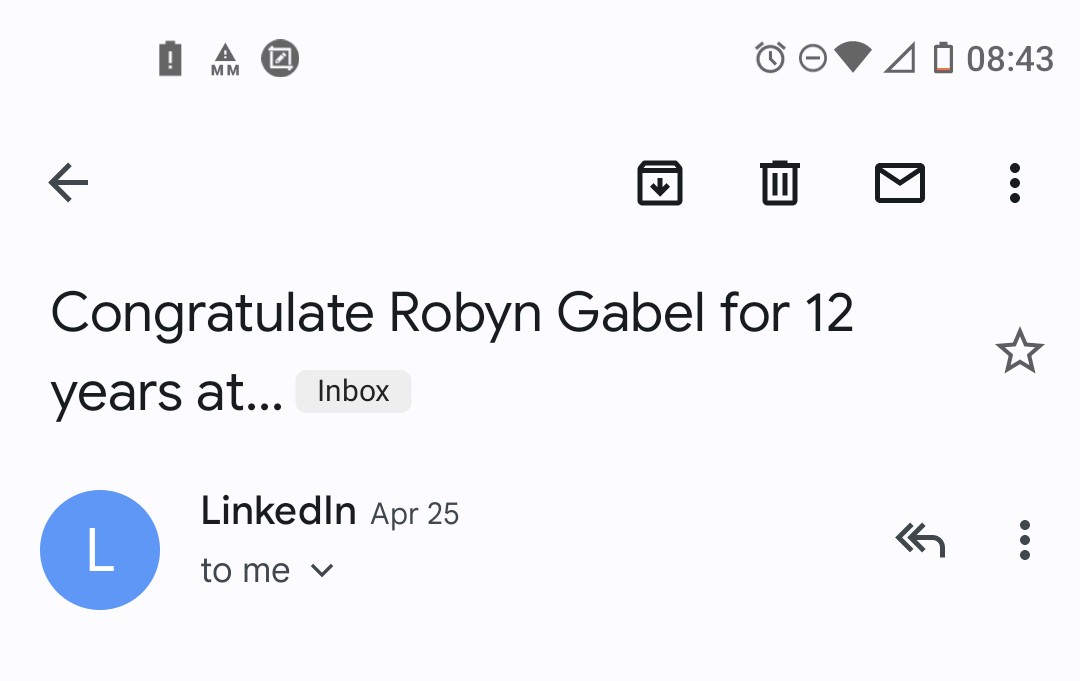Star the Congratulate Robyn Gabel email
This screenshot has height=681, width=1080.
pos(1019,352)
